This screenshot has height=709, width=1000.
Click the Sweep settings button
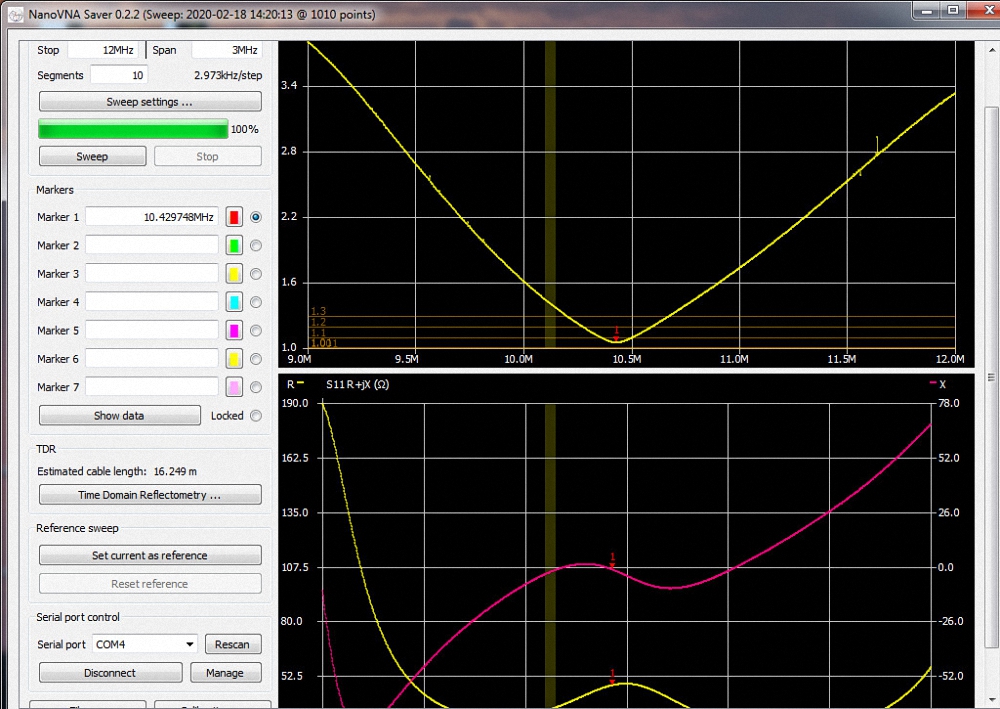(x=150, y=102)
